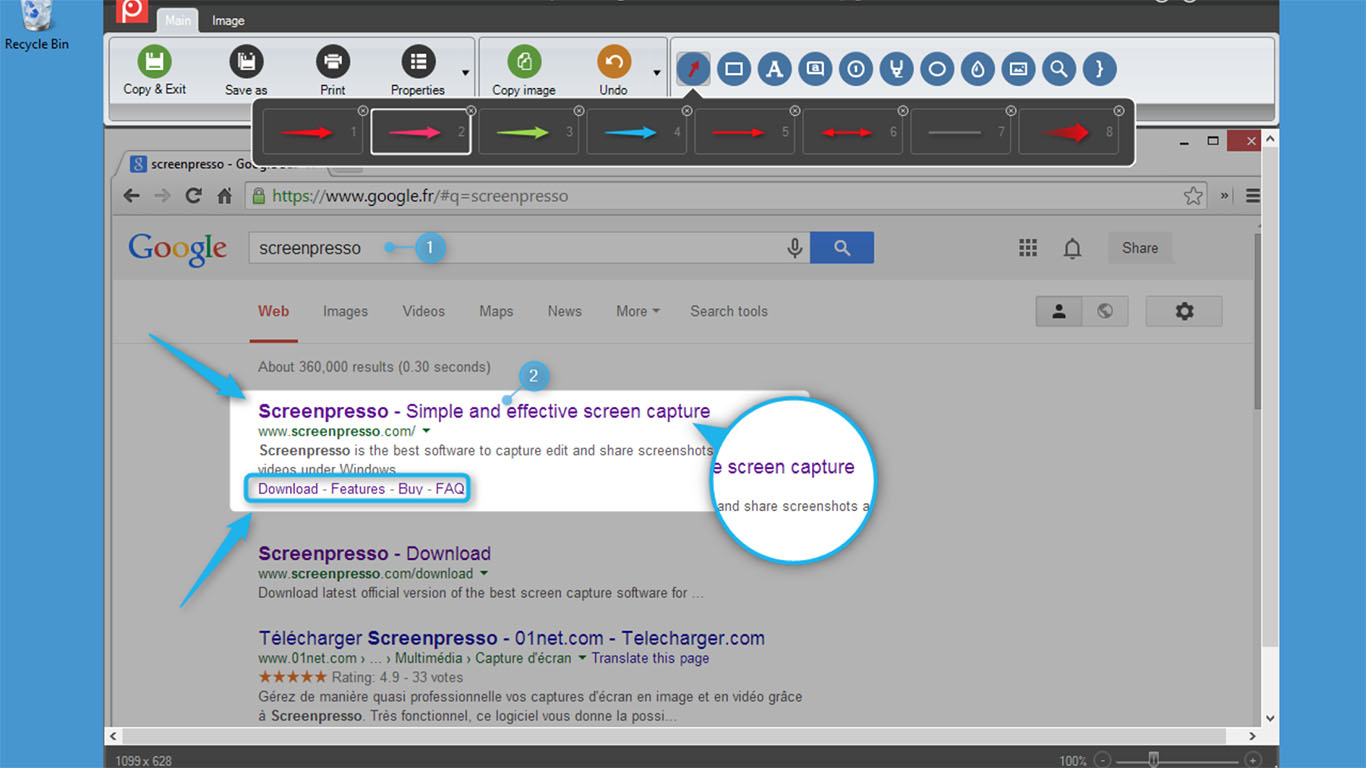Click the zoom slider handle
The width and height of the screenshot is (1366, 768).
(x=1153, y=759)
